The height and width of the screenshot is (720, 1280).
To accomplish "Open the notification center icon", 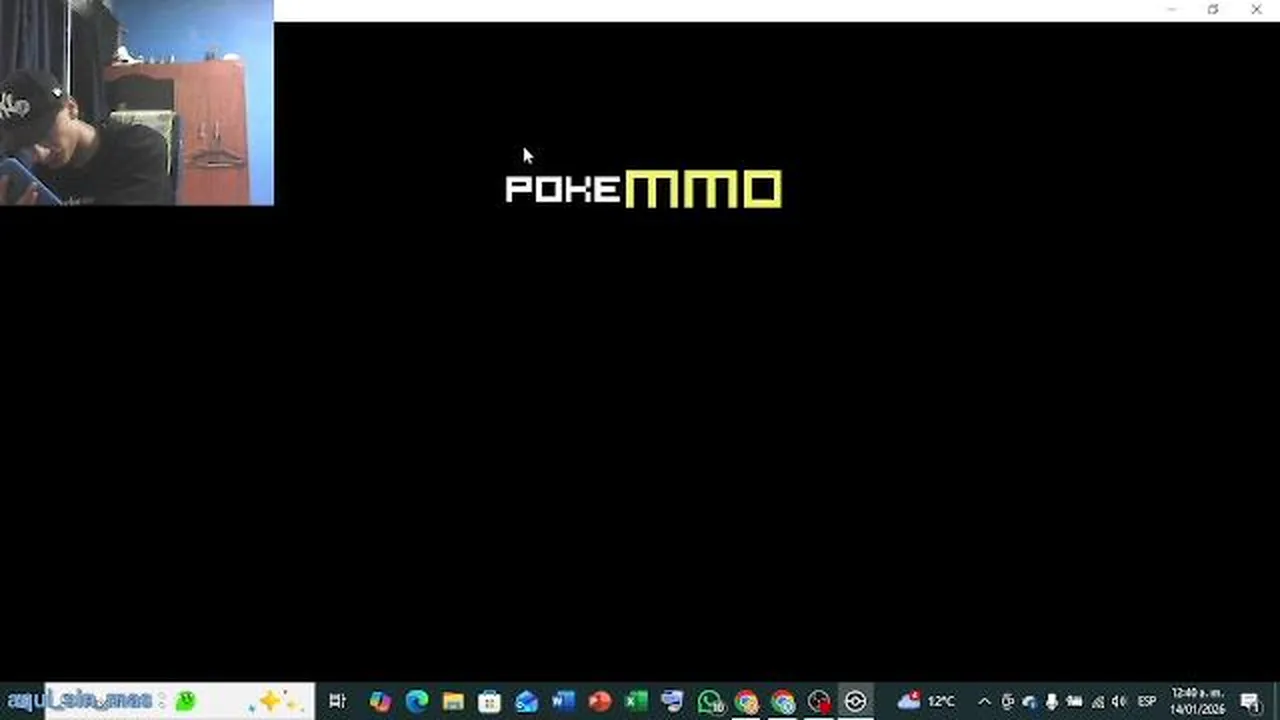I will click(x=1251, y=702).
